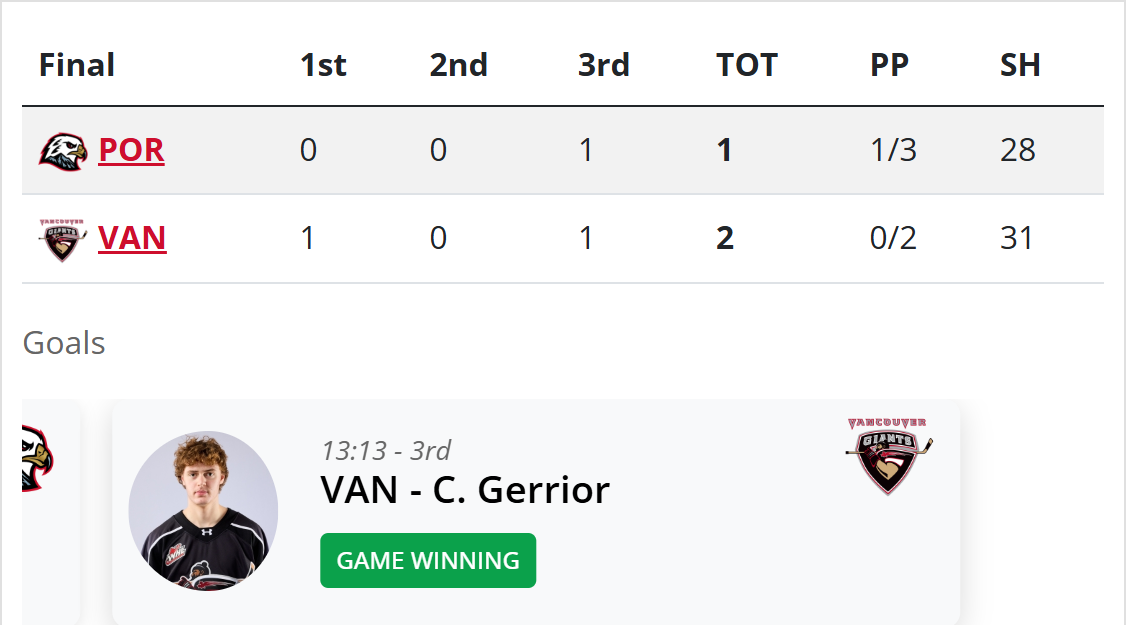The width and height of the screenshot is (1126, 625).
Task: Select C. Gerrior's player photo
Action: pyautogui.click(x=203, y=509)
